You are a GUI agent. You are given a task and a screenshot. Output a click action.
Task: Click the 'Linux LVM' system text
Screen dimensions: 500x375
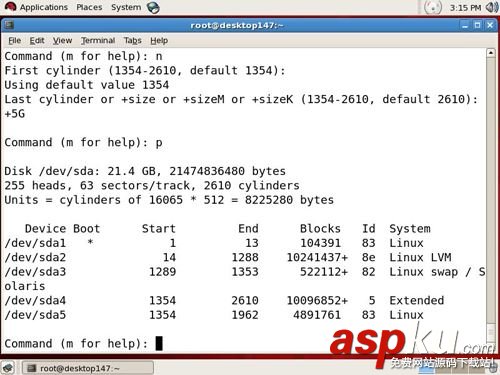click(420, 257)
